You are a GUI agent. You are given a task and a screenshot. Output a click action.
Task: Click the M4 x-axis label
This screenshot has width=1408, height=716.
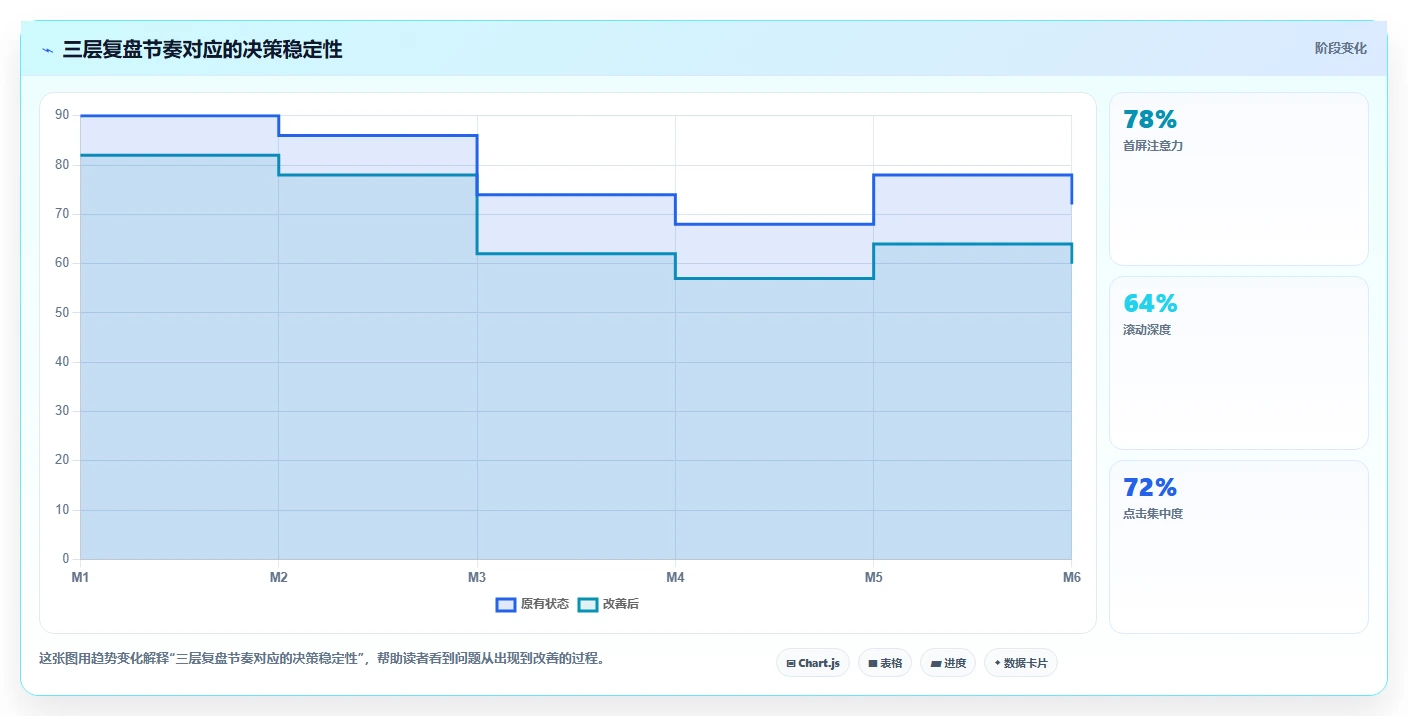tap(675, 577)
